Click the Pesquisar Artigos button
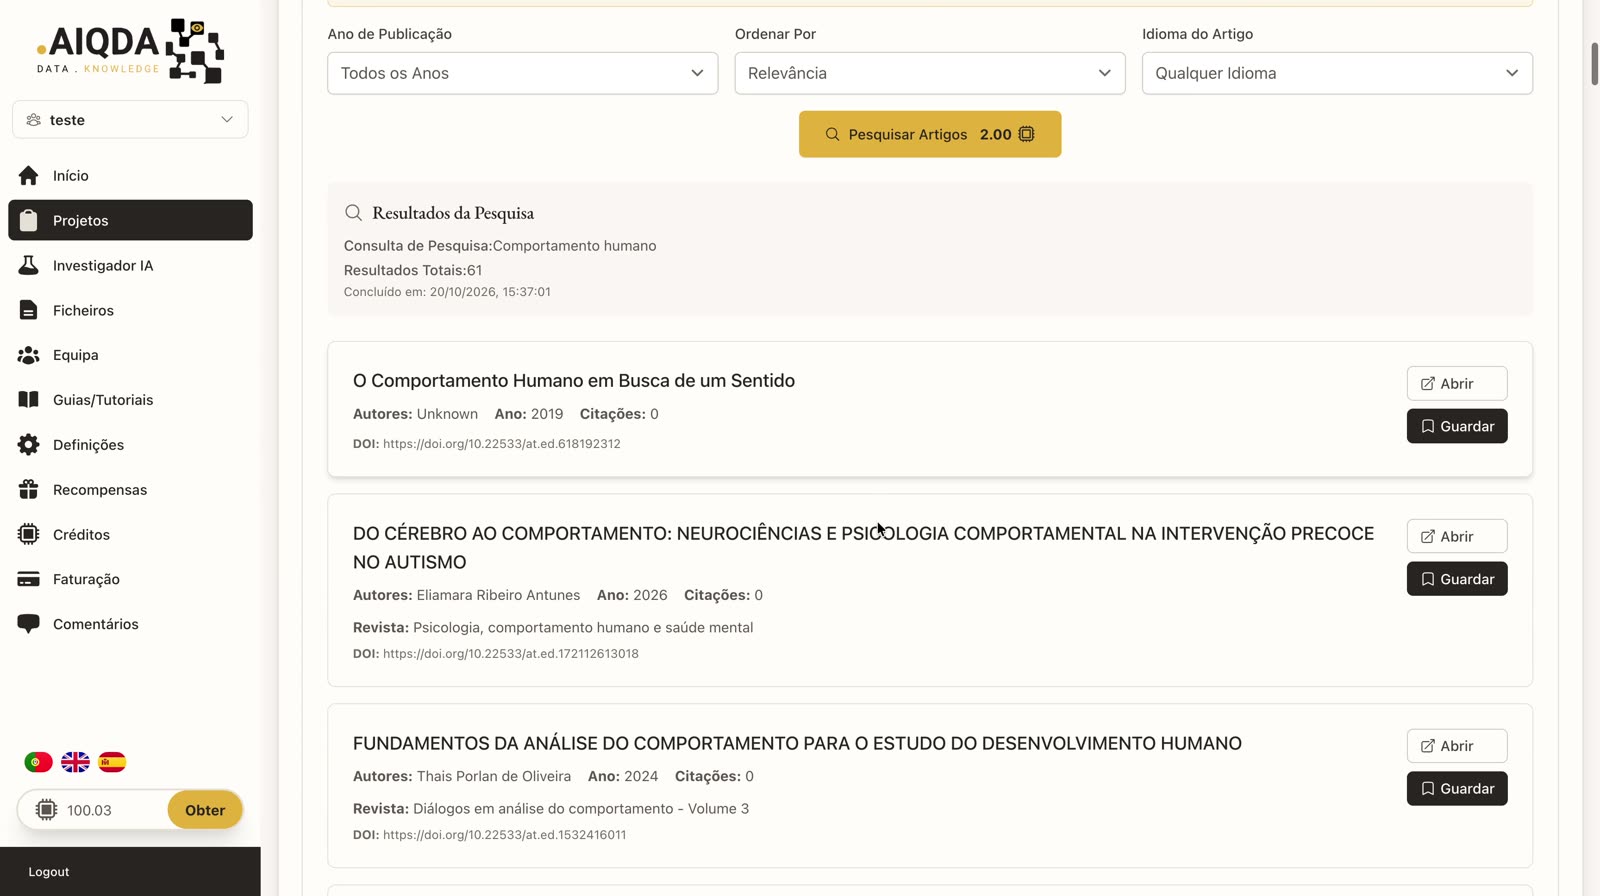 (x=930, y=134)
